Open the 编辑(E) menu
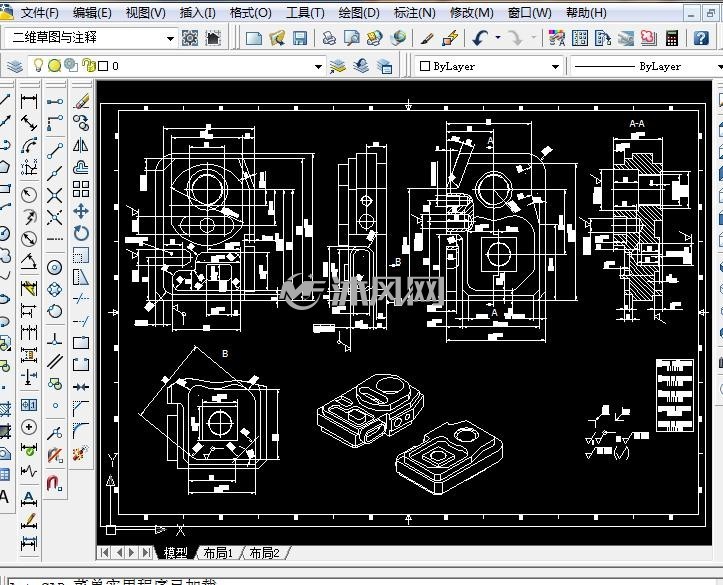The width and height of the screenshot is (723, 585). [92, 13]
